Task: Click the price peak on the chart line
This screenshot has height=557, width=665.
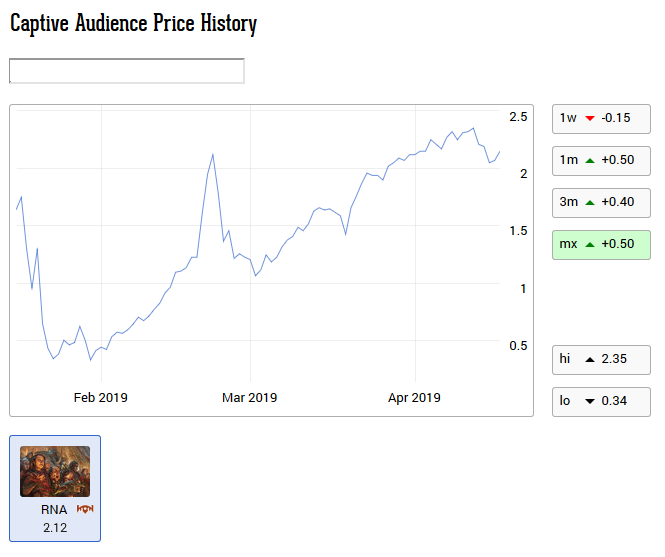Action: coord(473,128)
